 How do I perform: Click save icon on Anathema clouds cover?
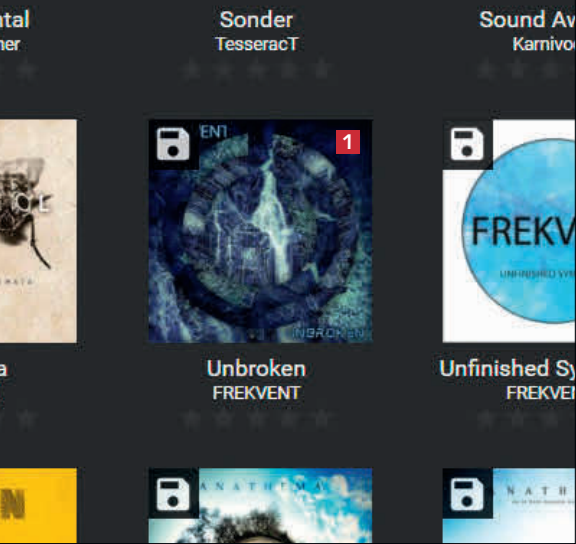click(x=173, y=494)
